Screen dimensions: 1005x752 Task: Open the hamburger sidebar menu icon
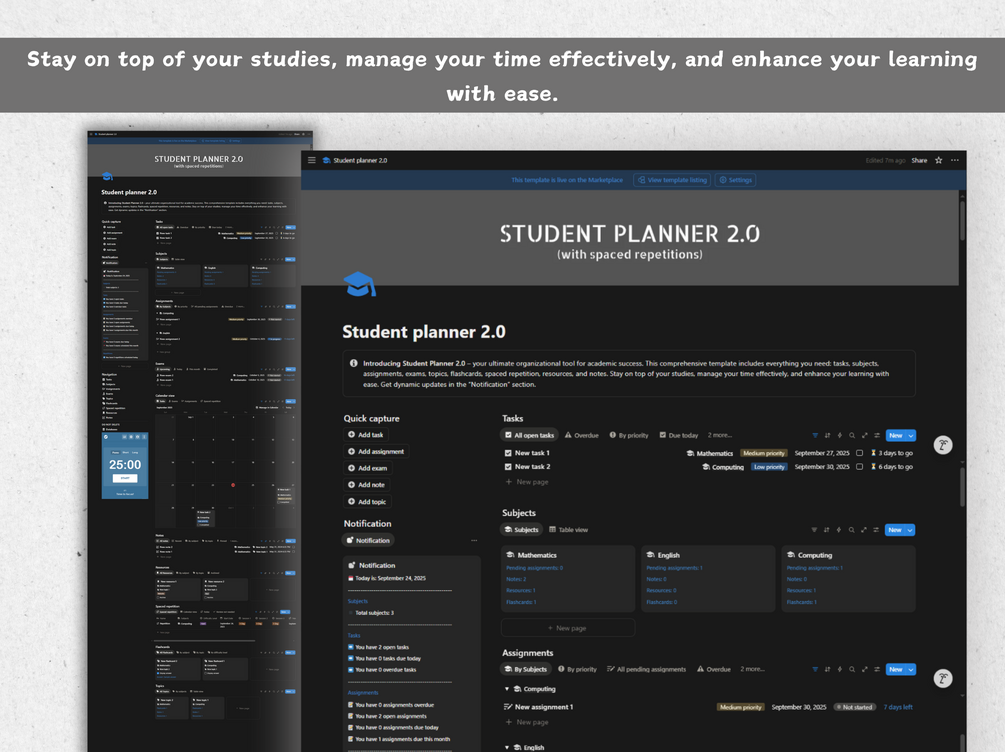tap(311, 160)
